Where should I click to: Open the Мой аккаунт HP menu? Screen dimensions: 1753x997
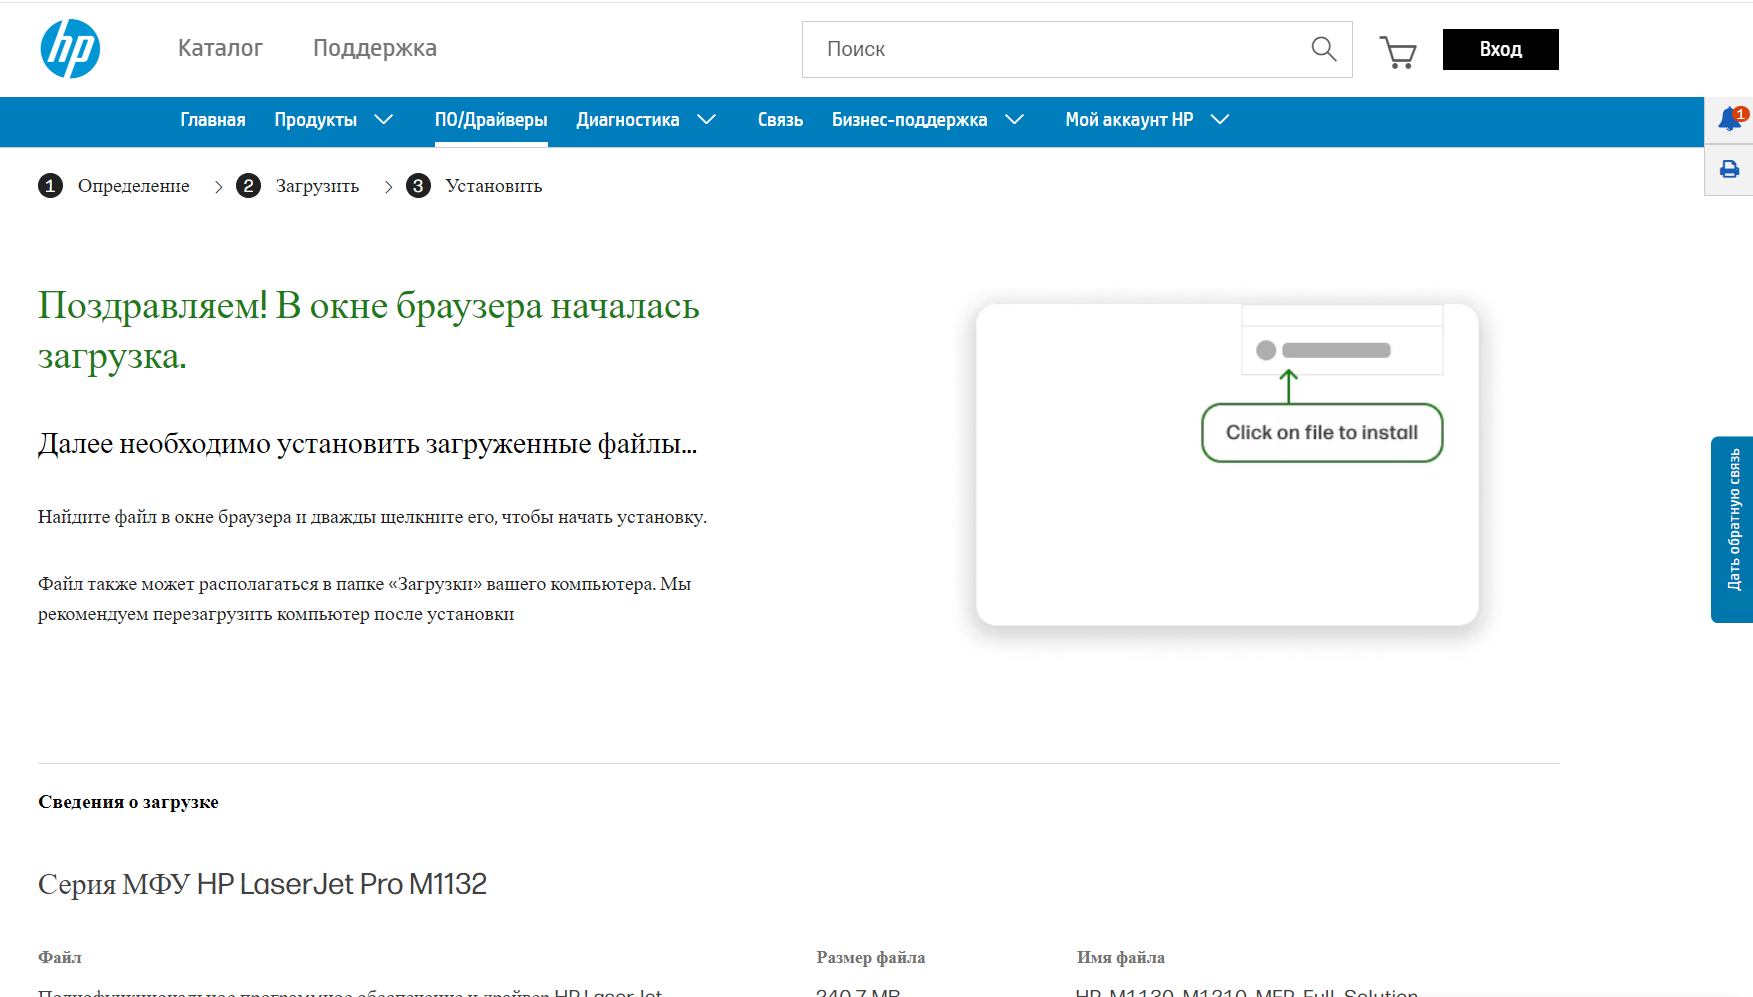[1129, 120]
